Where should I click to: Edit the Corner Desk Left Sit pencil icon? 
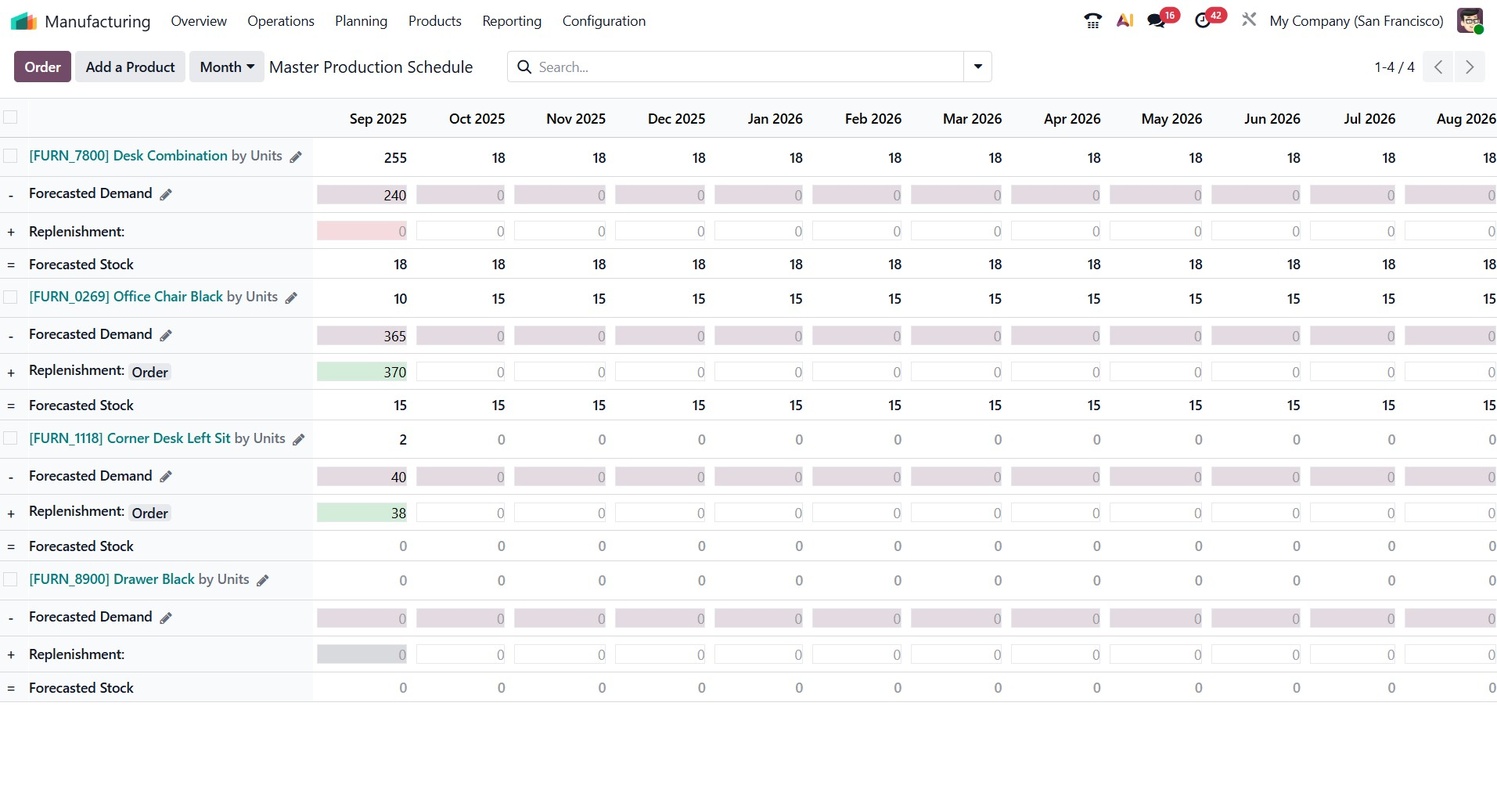[299, 439]
